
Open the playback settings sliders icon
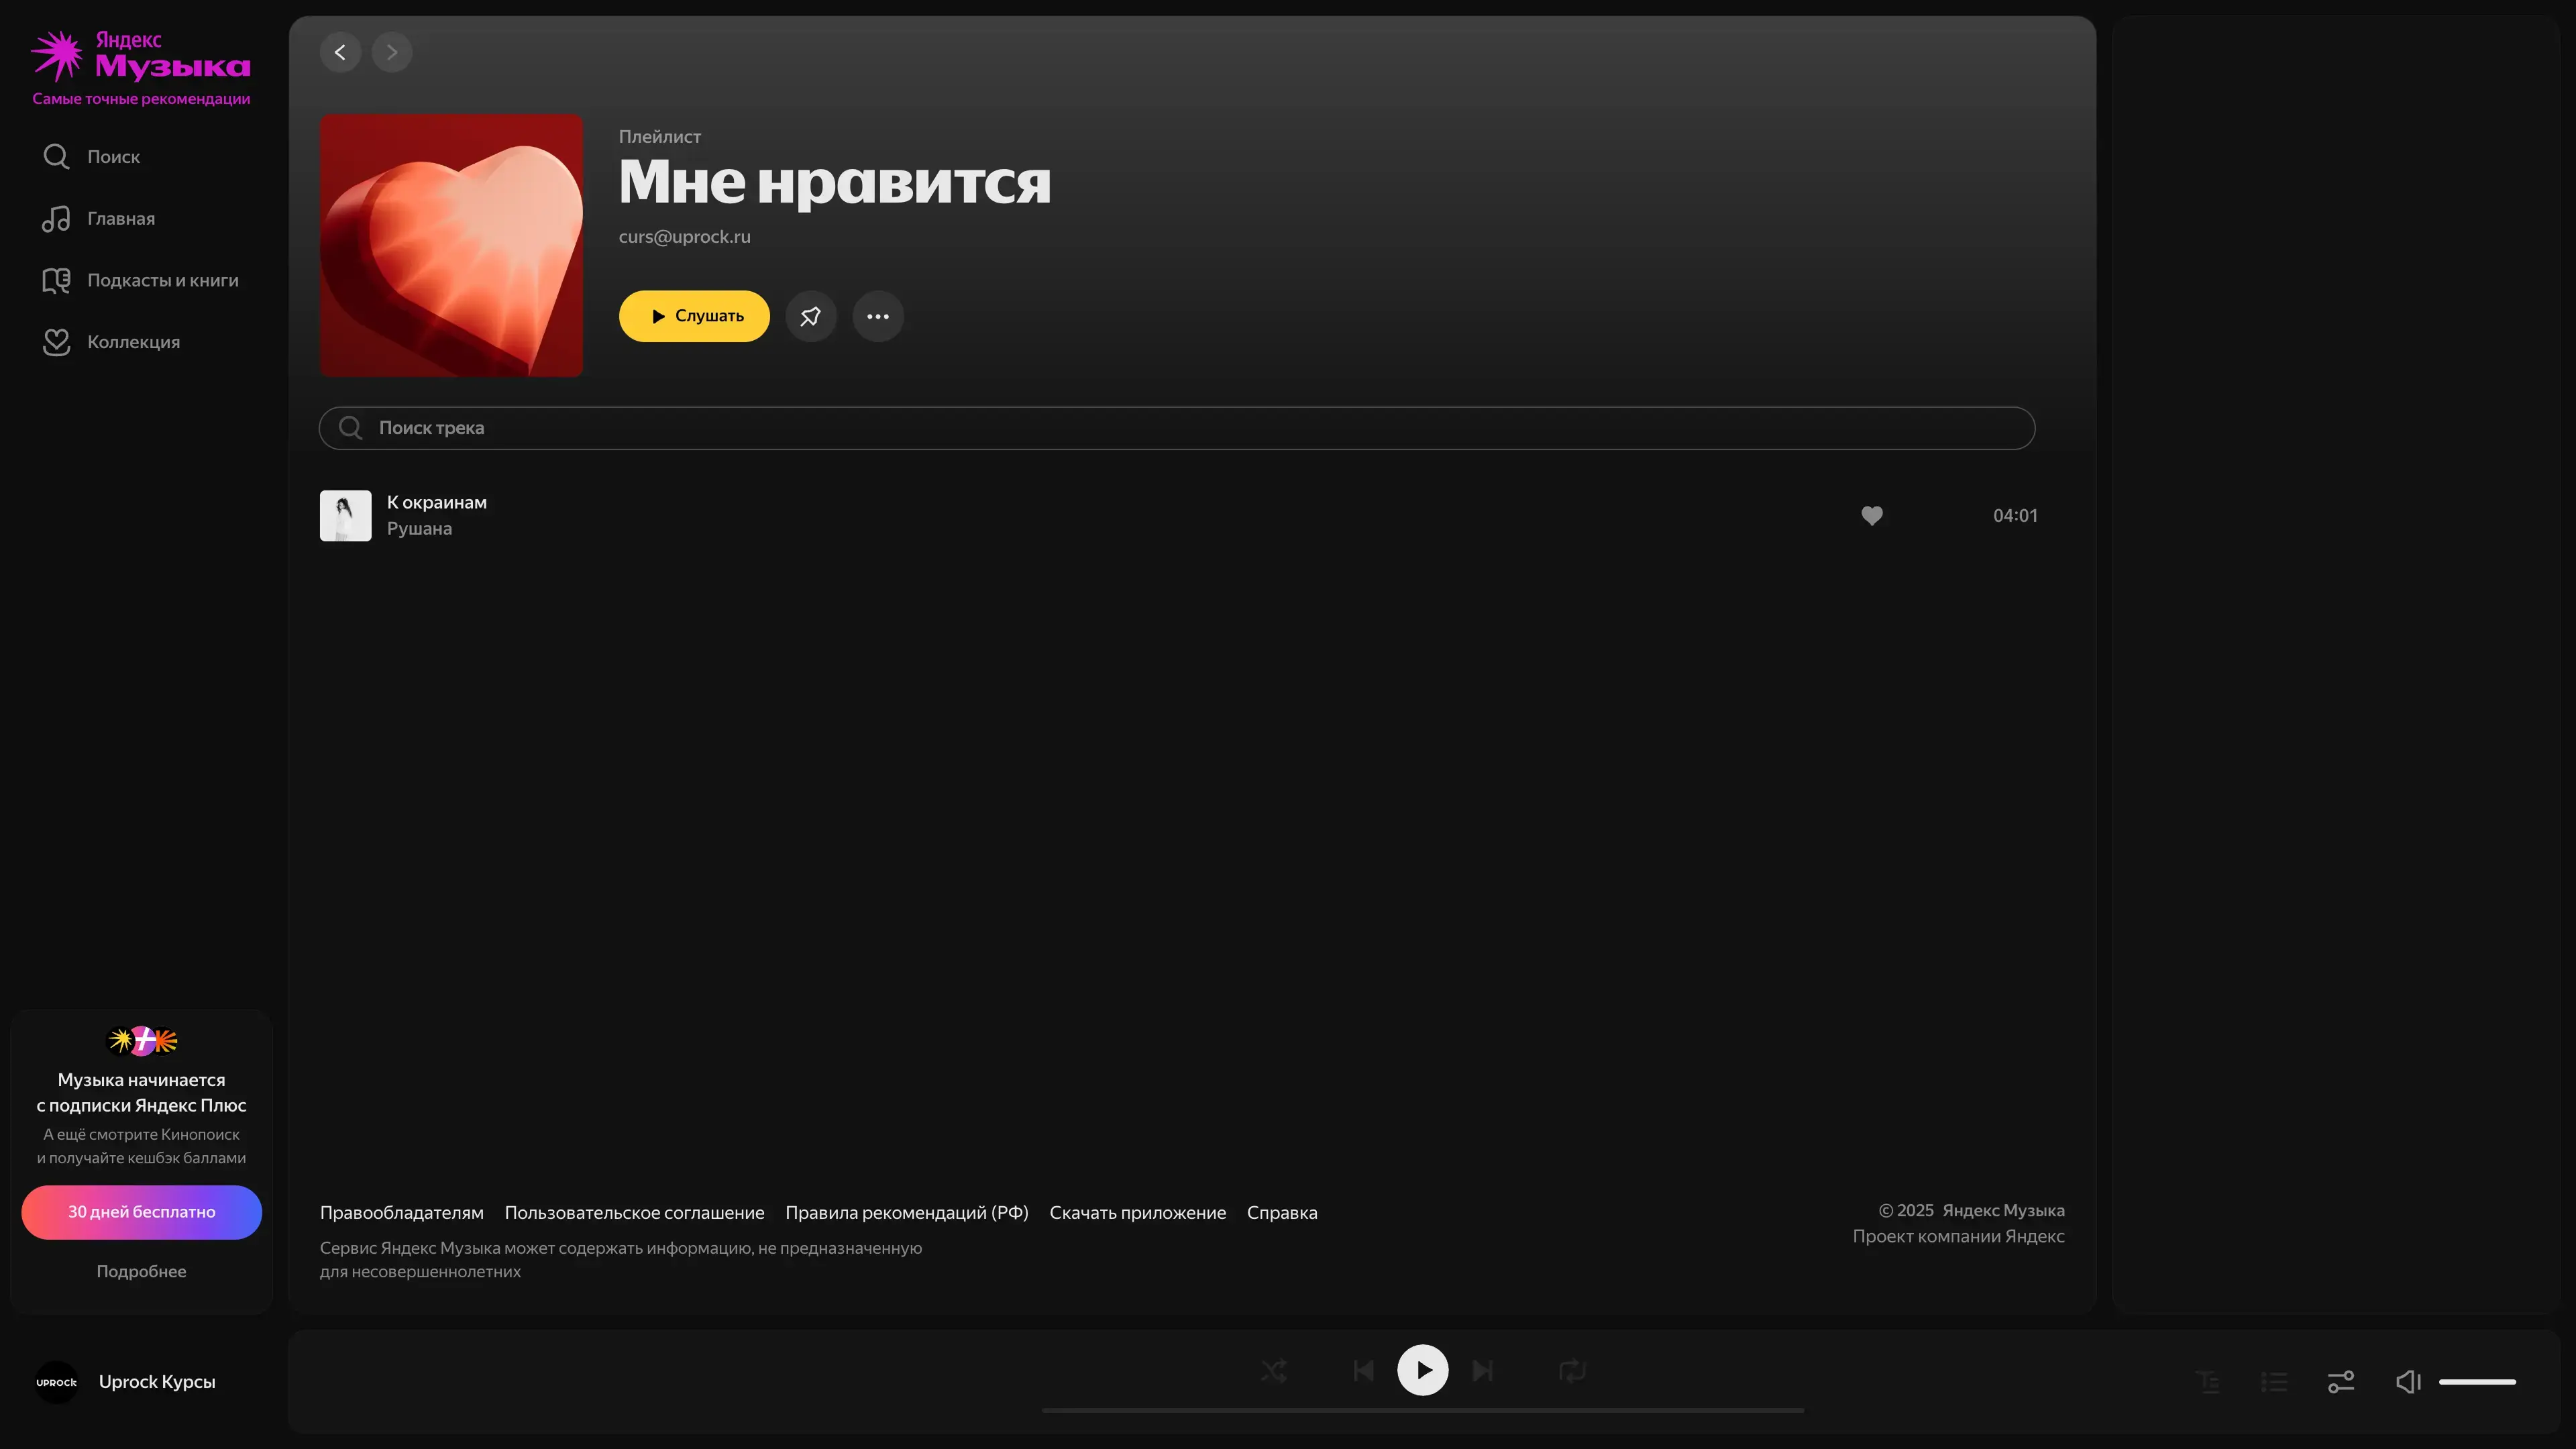tap(2341, 1382)
